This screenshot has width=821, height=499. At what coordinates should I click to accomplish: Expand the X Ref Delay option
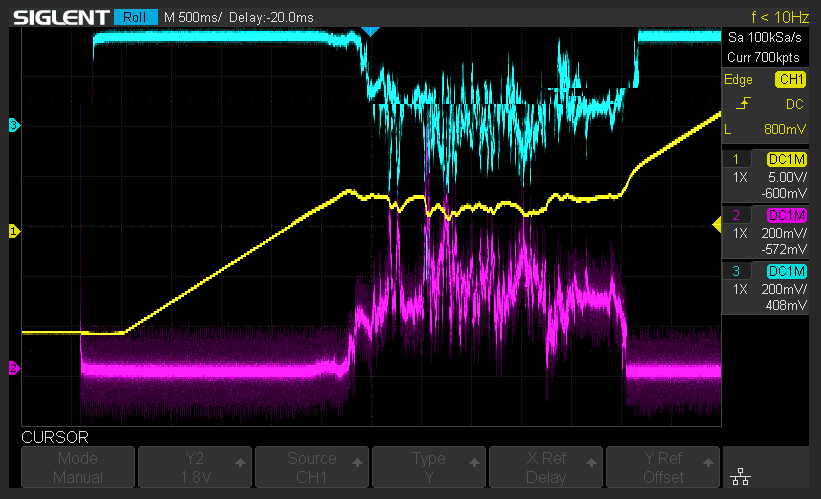click(546, 467)
